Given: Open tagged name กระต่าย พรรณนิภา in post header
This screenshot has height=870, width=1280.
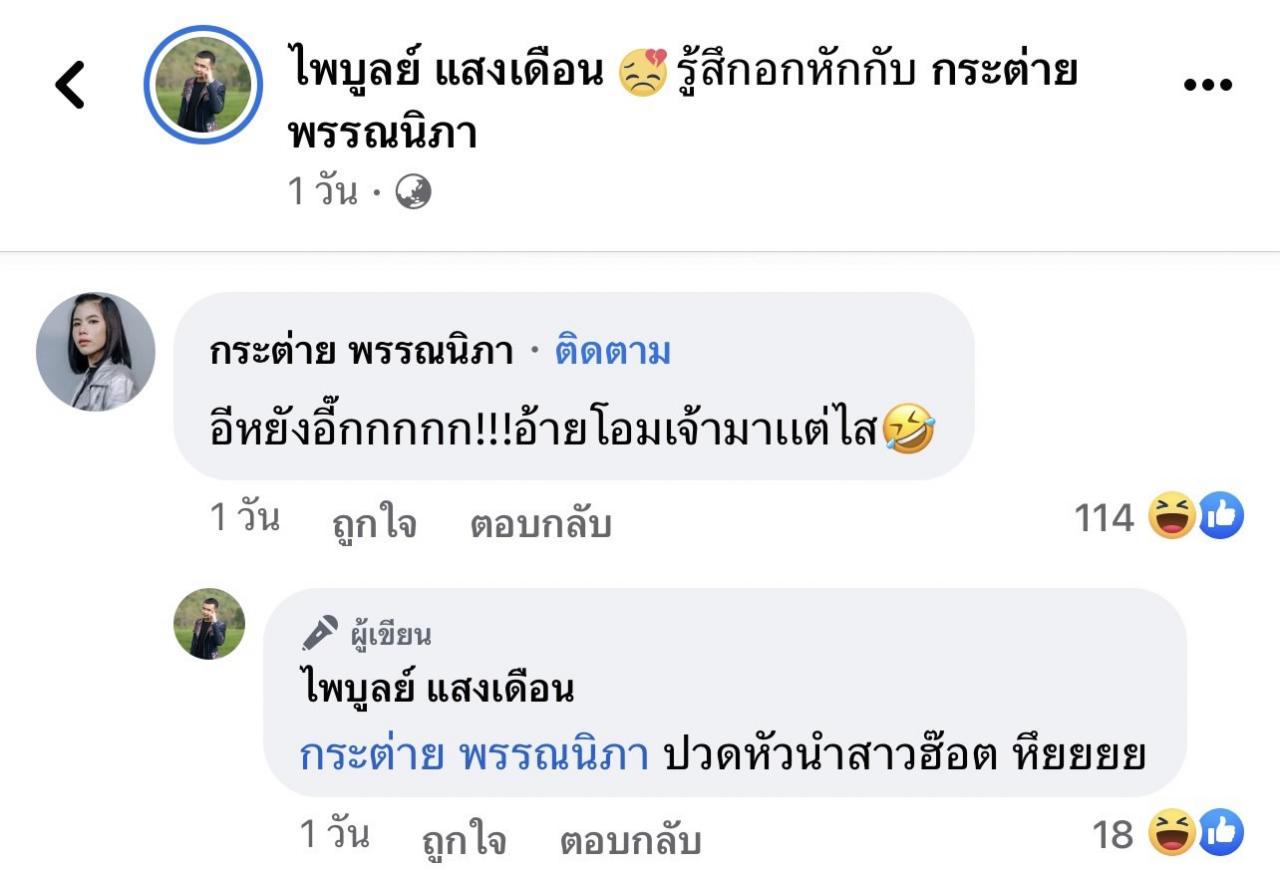Looking at the screenshot, I should [x=1003, y=72].
